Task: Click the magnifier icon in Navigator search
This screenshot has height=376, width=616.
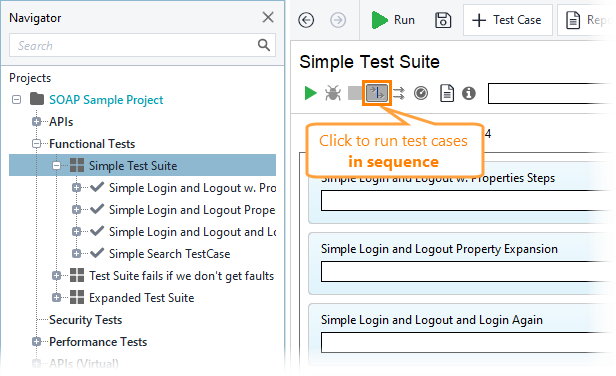Action: pos(264,45)
